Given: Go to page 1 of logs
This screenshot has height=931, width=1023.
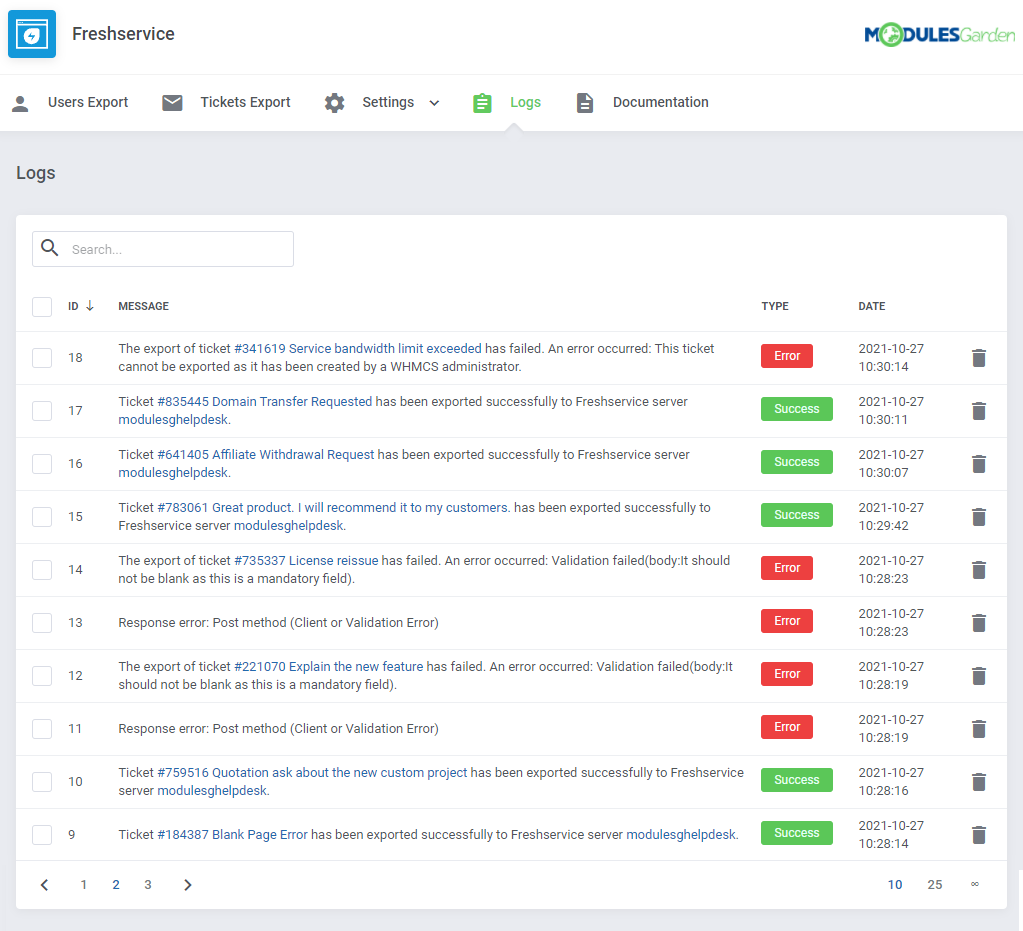Looking at the screenshot, I should (x=84, y=885).
